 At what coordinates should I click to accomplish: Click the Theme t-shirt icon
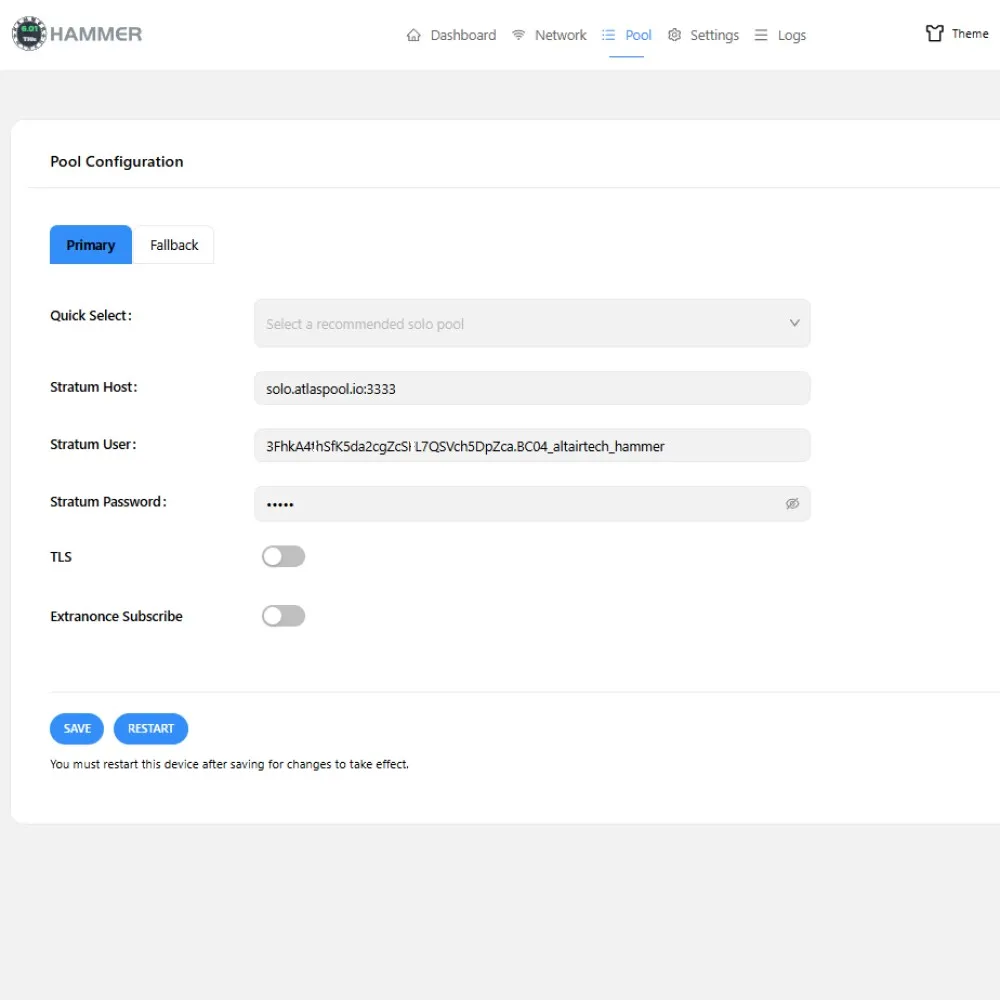pyautogui.click(x=934, y=33)
